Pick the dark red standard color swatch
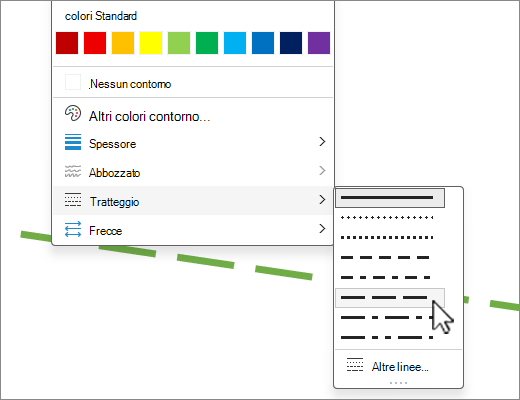The height and width of the screenshot is (400, 520). [67, 43]
